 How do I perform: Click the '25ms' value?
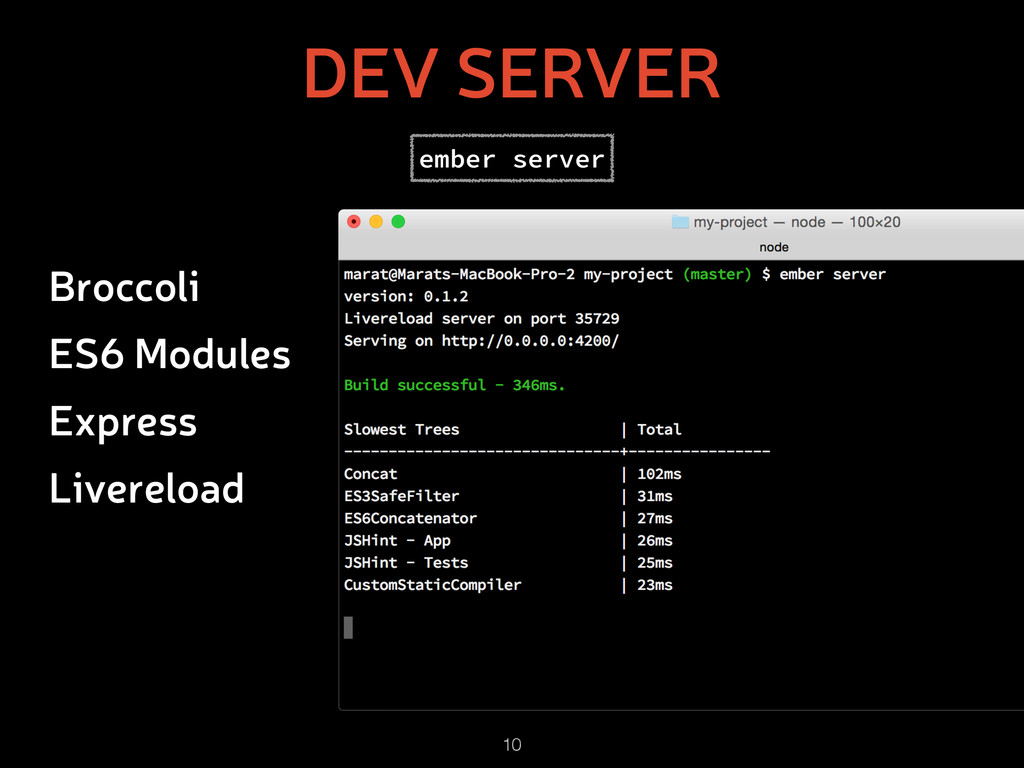pos(655,563)
